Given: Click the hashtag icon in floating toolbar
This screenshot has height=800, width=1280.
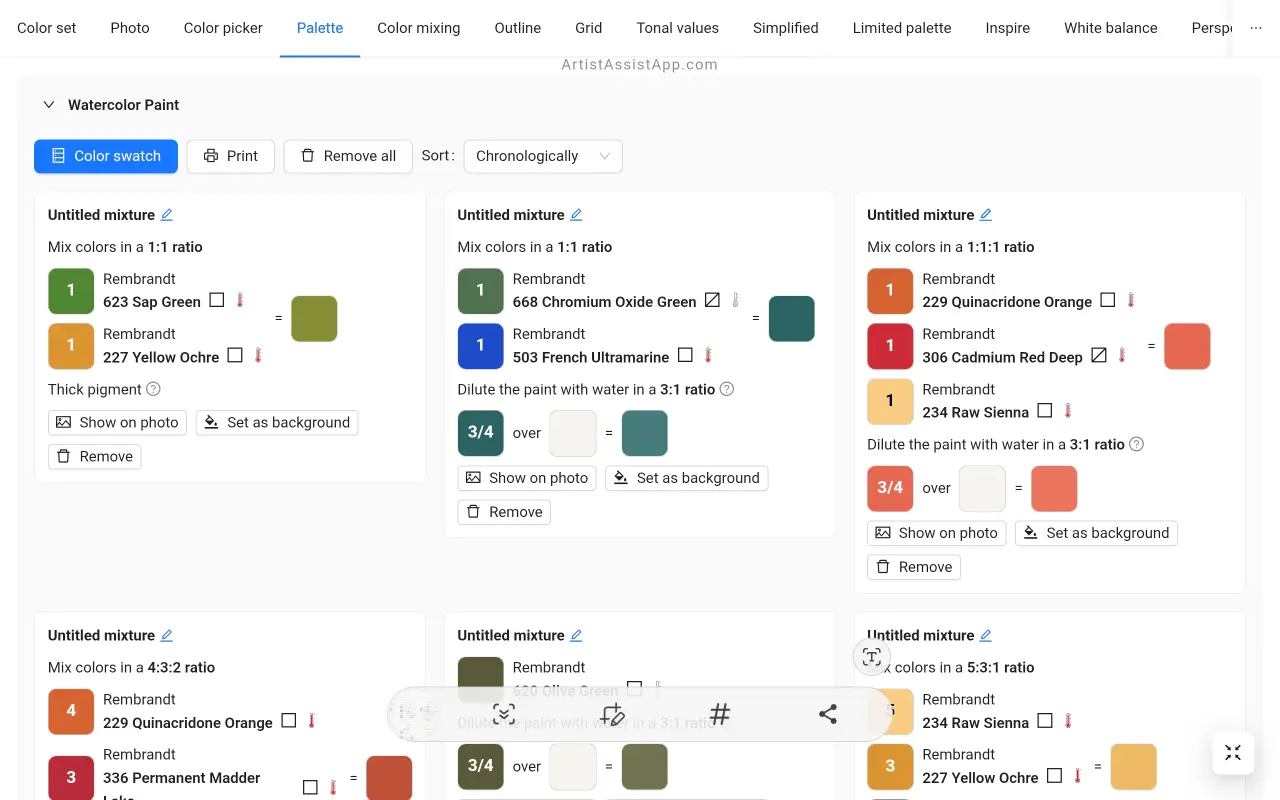Looking at the screenshot, I should (x=720, y=714).
